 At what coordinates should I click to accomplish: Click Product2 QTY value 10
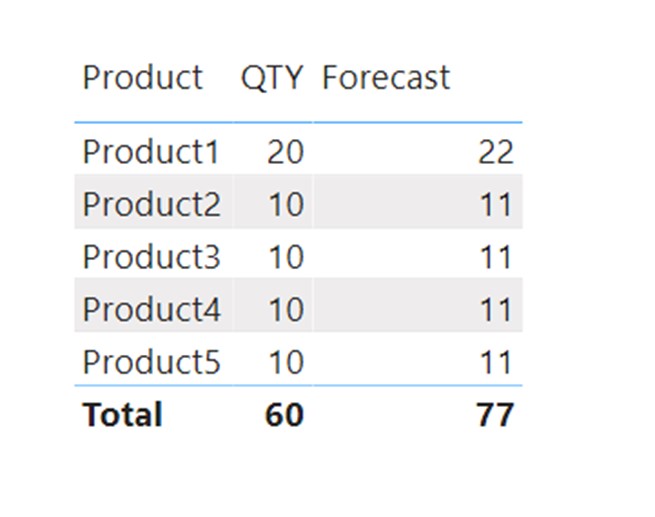click(x=286, y=205)
